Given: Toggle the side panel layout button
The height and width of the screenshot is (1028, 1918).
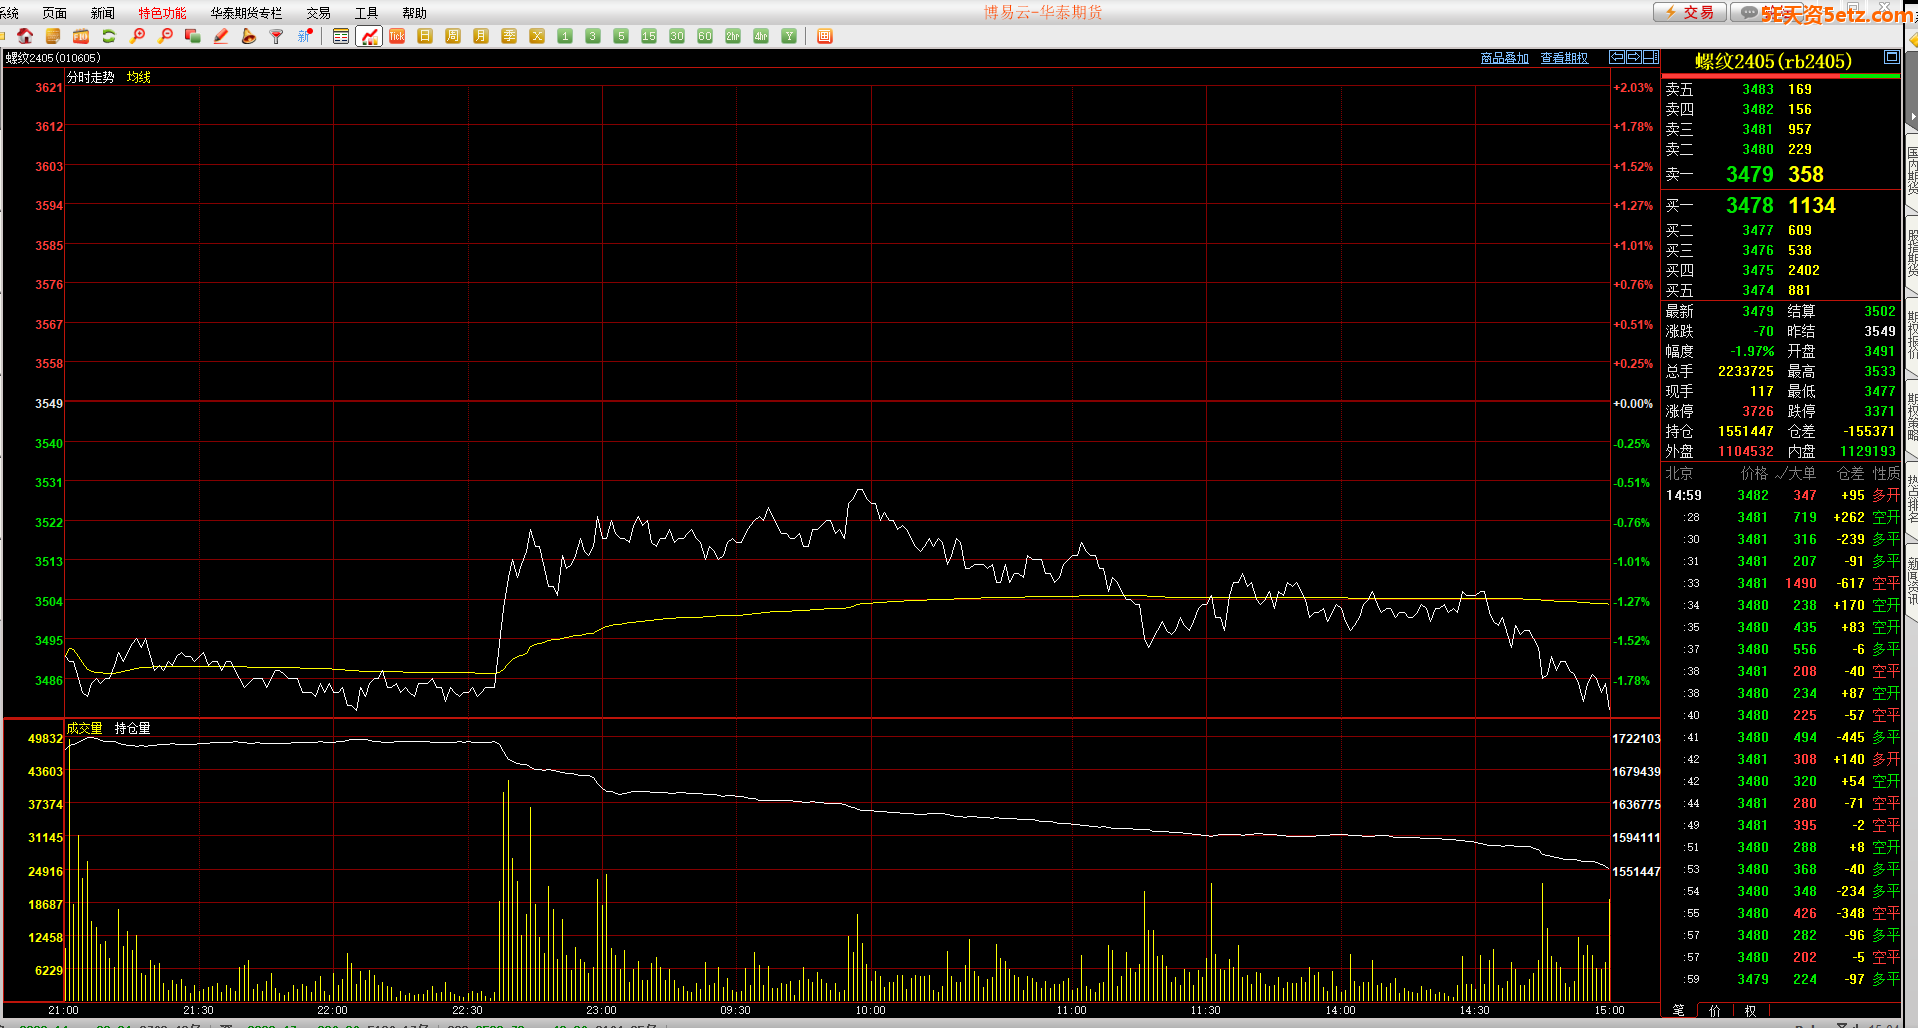Looking at the screenshot, I should 1650,57.
